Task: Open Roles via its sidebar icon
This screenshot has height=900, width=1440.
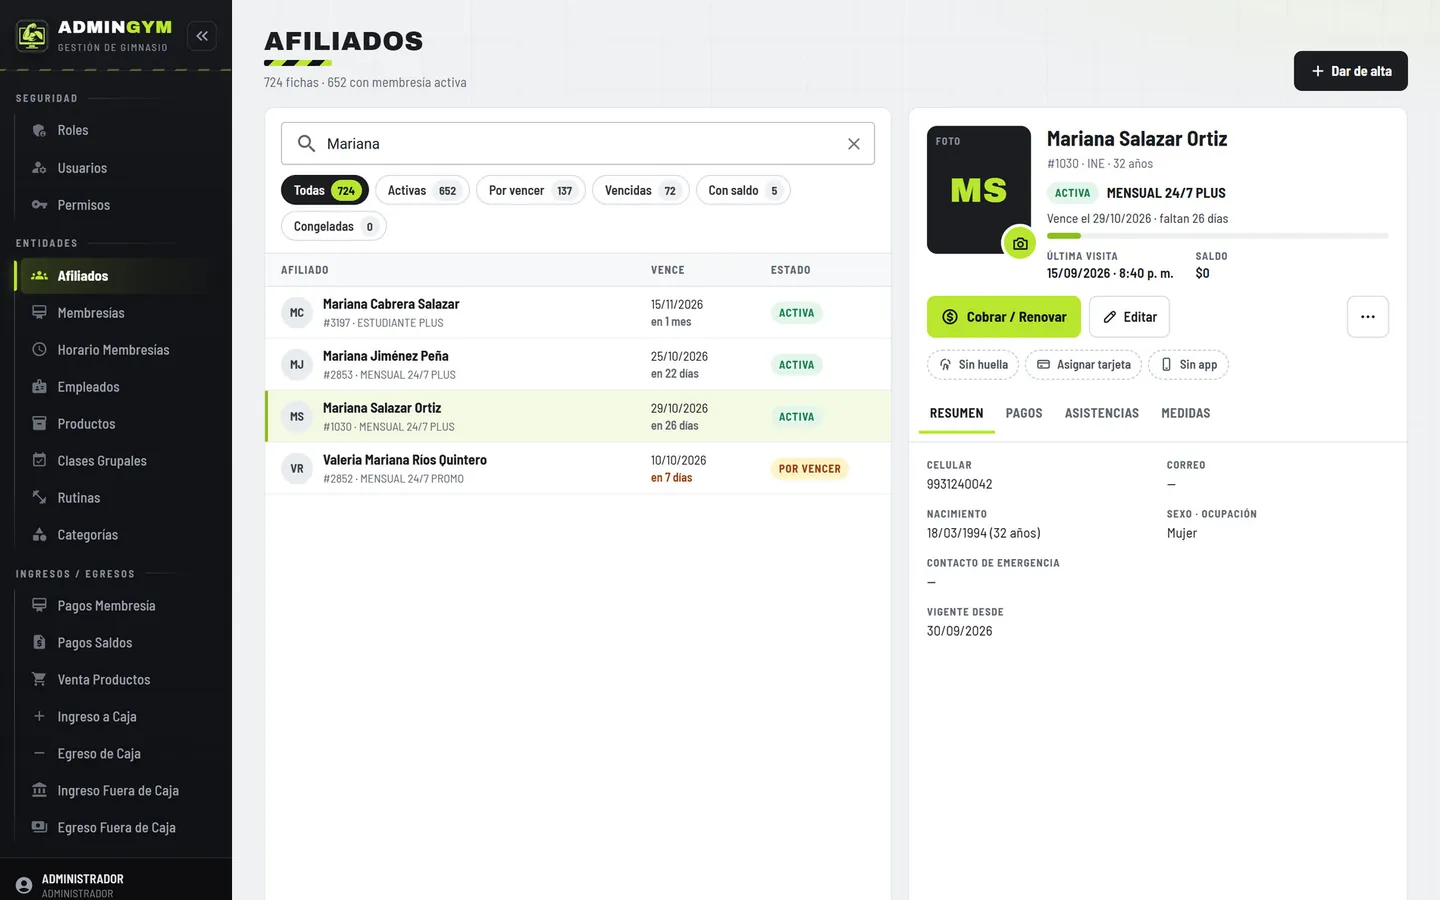Action: tap(39, 131)
